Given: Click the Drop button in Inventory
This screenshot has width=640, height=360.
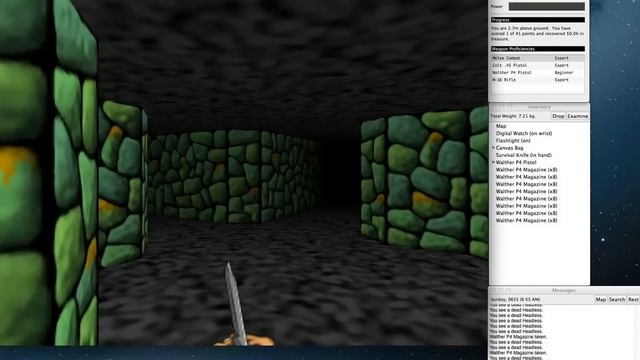Looking at the screenshot, I should [x=558, y=116].
